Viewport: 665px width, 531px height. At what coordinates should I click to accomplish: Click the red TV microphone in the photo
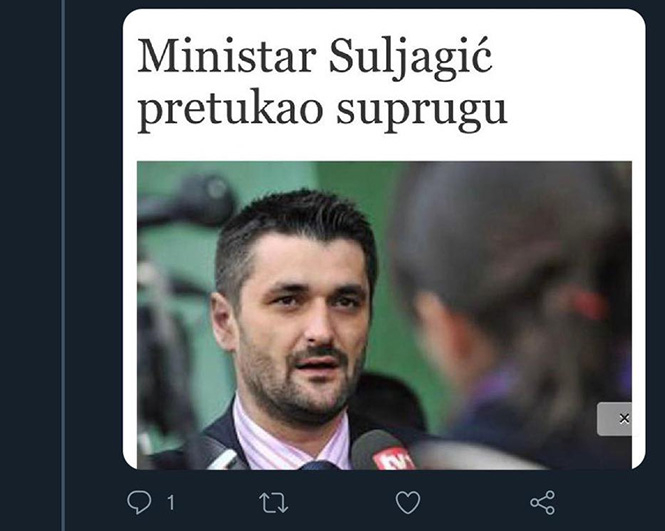click(x=383, y=451)
